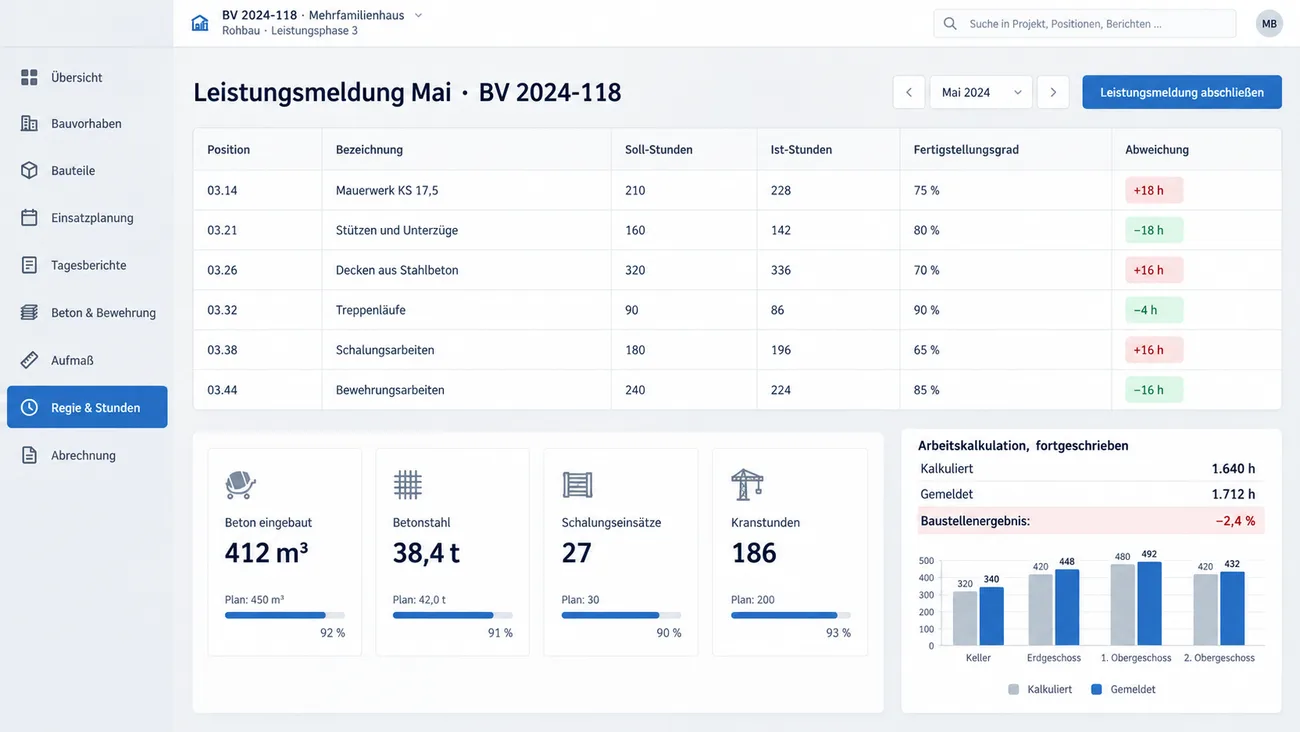Click the −16 h deviation badge

tap(1154, 390)
